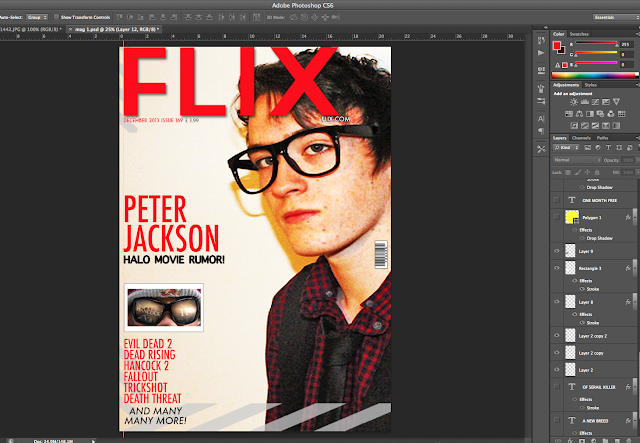Switch to the Paths tab

point(602,138)
